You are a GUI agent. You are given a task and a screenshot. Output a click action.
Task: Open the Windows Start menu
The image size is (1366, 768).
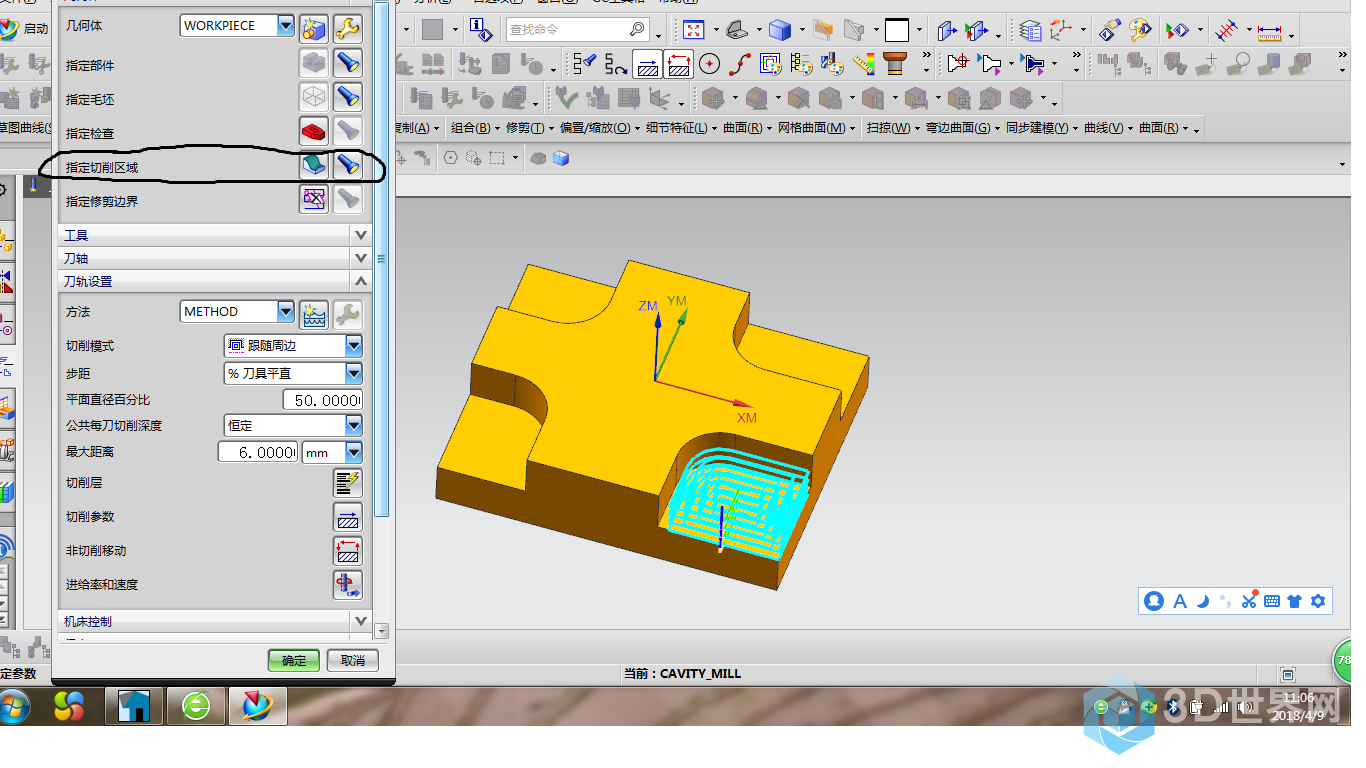[14, 707]
